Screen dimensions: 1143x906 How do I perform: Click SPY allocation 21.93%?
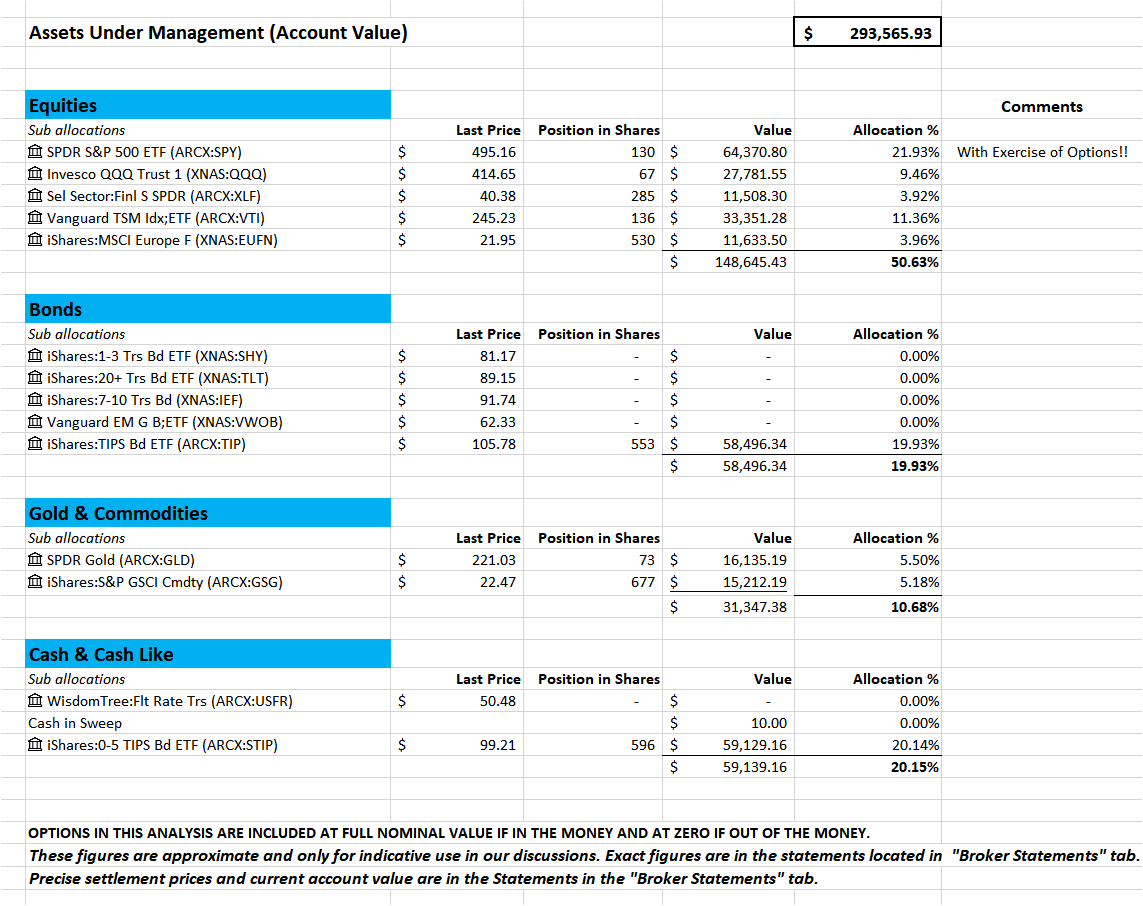(916, 152)
